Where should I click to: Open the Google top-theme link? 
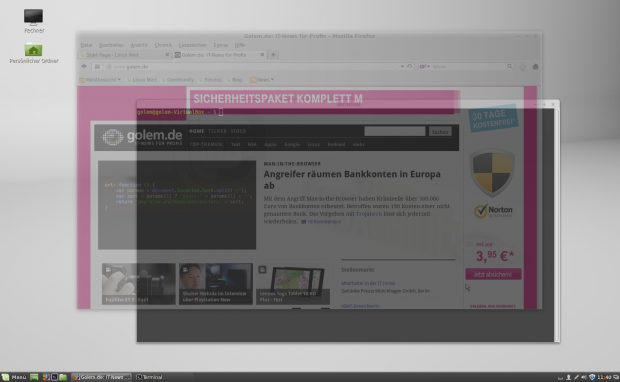pyautogui.click(x=292, y=144)
